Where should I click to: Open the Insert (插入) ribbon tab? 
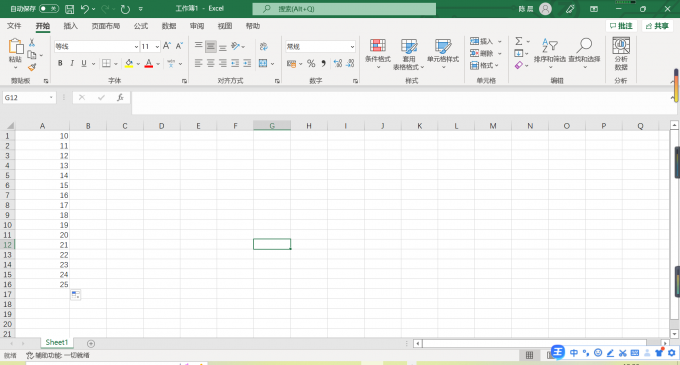(x=71, y=26)
